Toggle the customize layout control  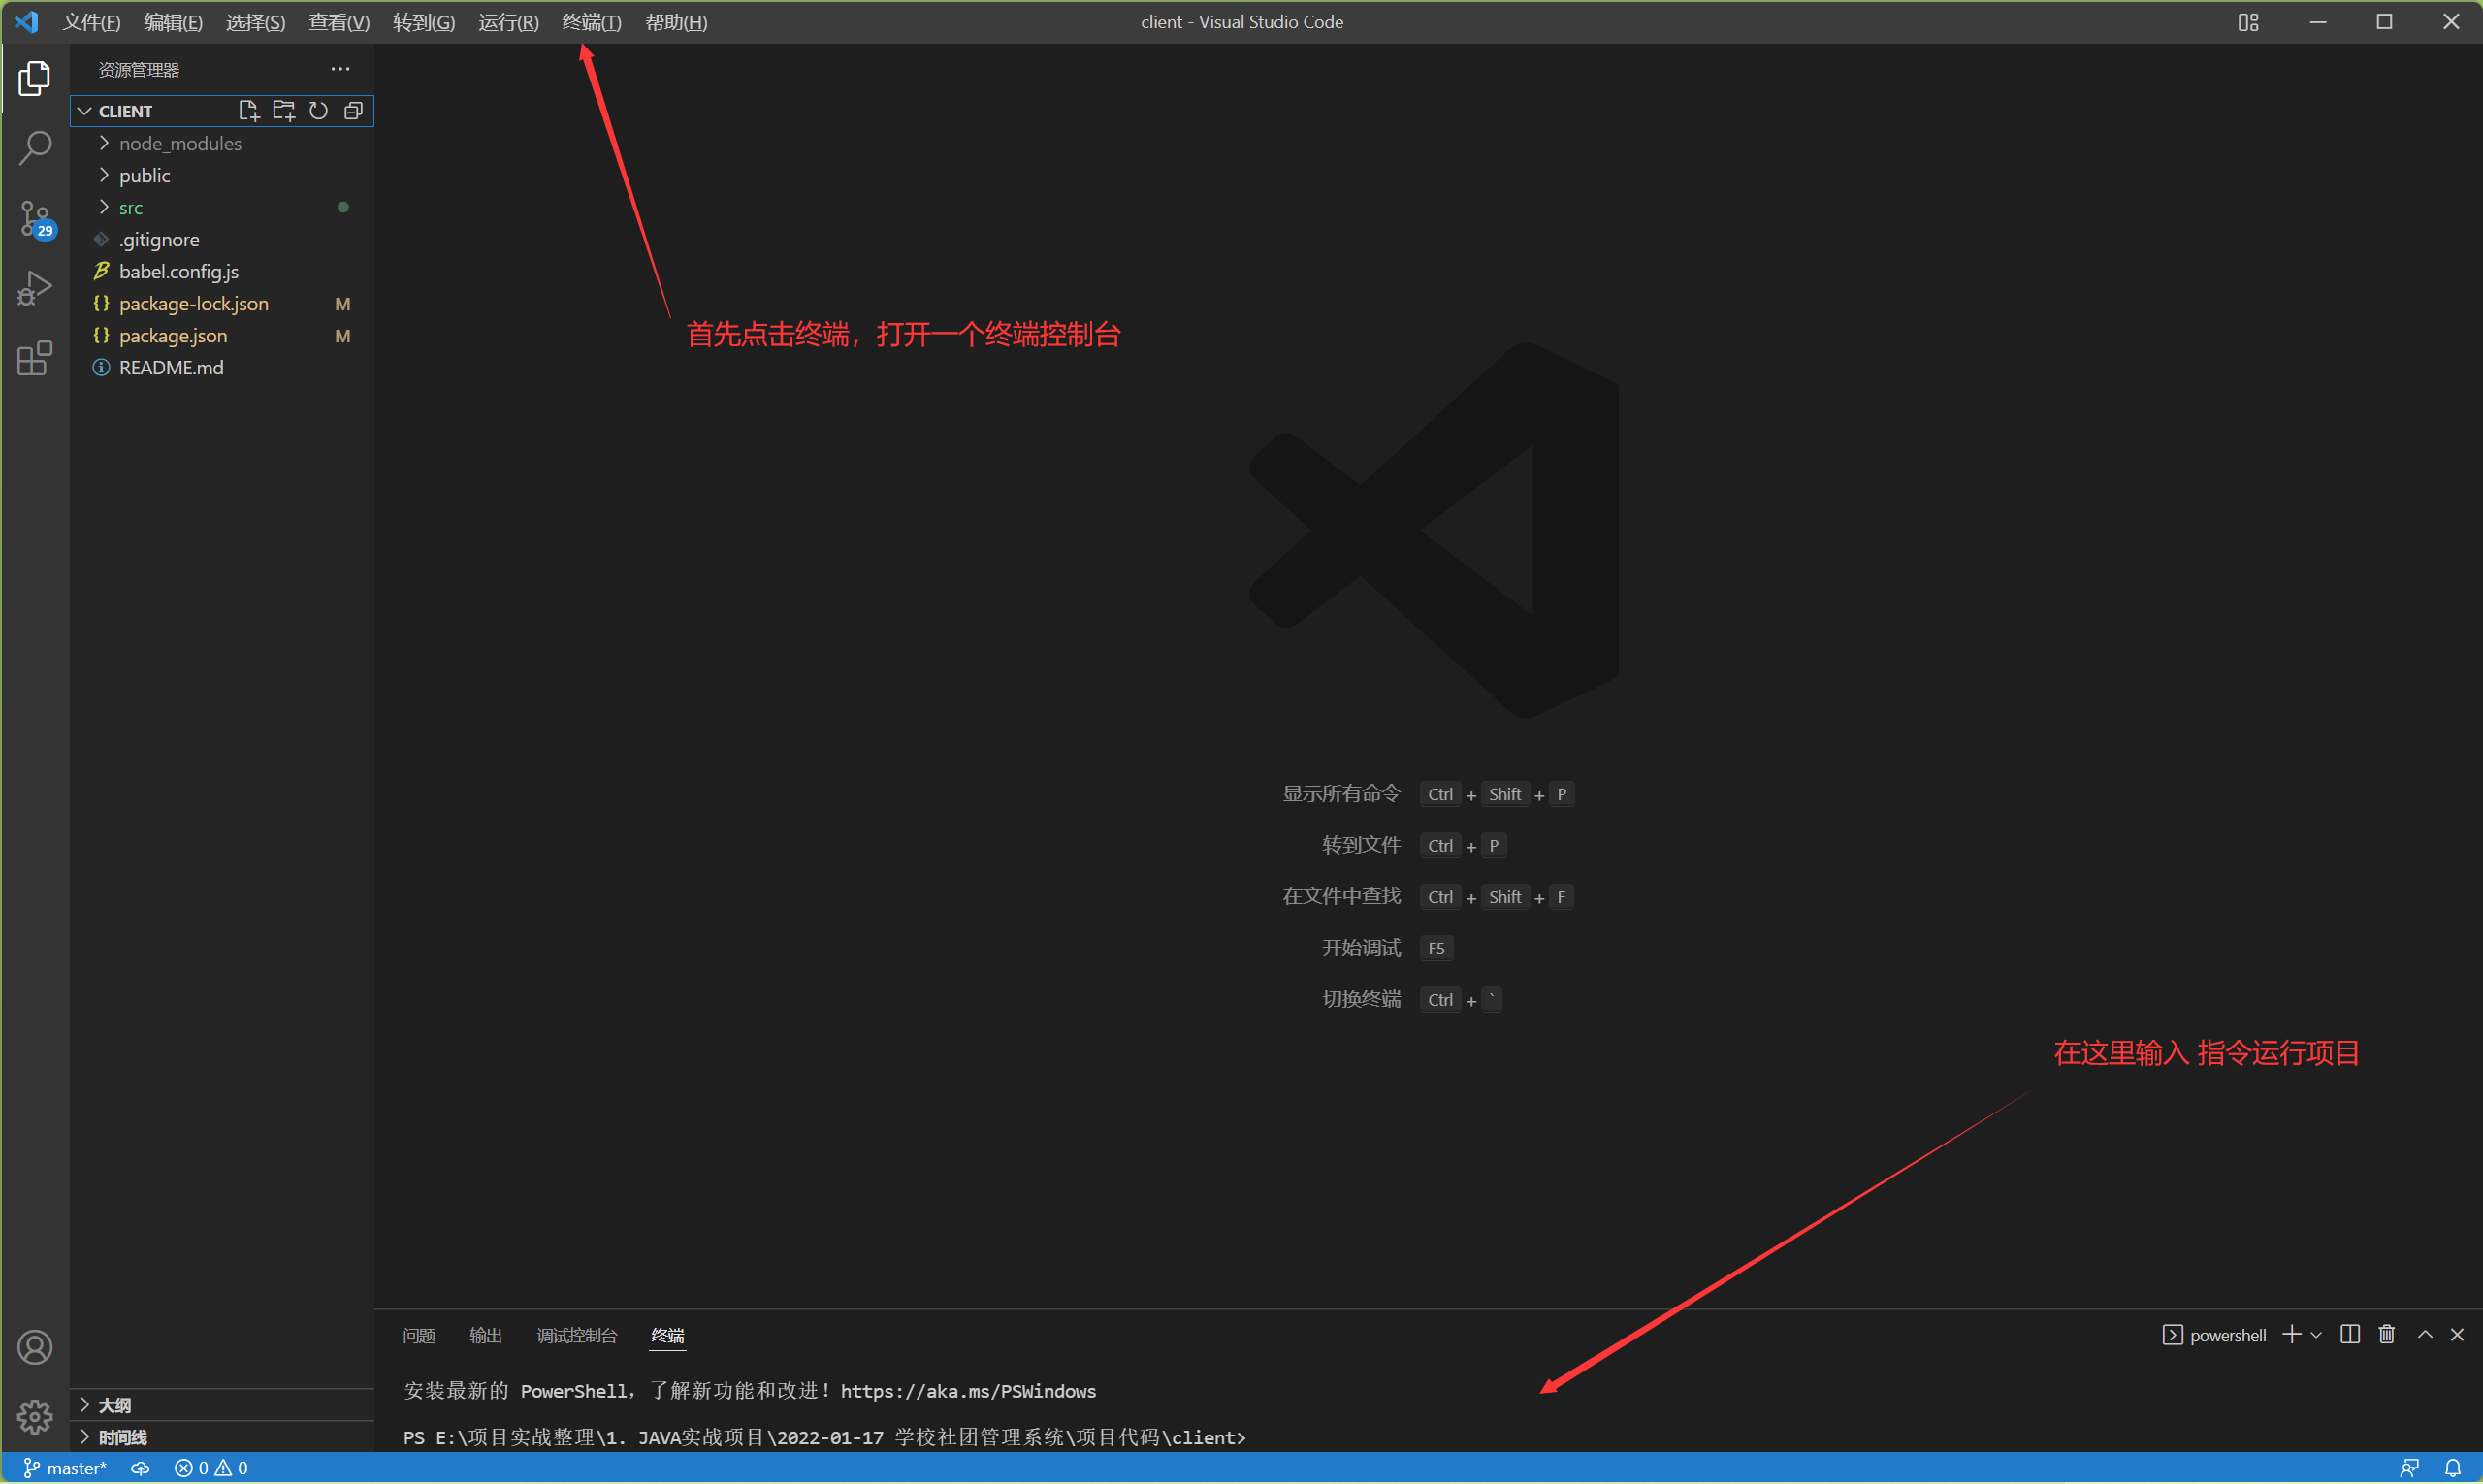[2248, 22]
